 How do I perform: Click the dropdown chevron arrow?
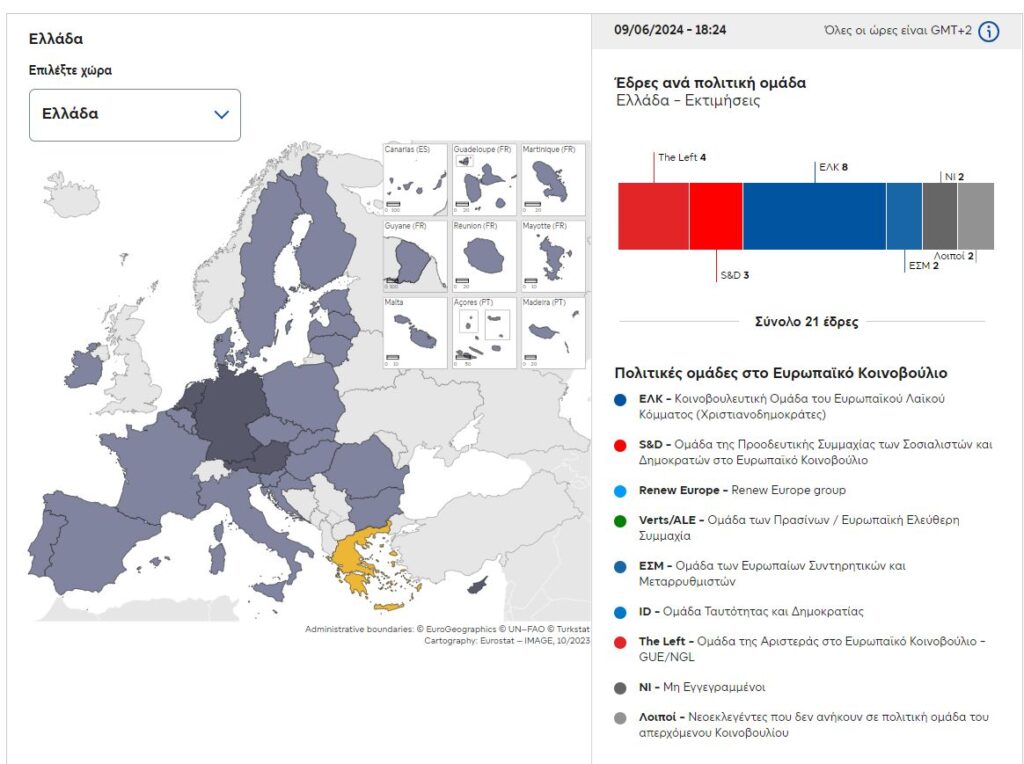(222, 115)
